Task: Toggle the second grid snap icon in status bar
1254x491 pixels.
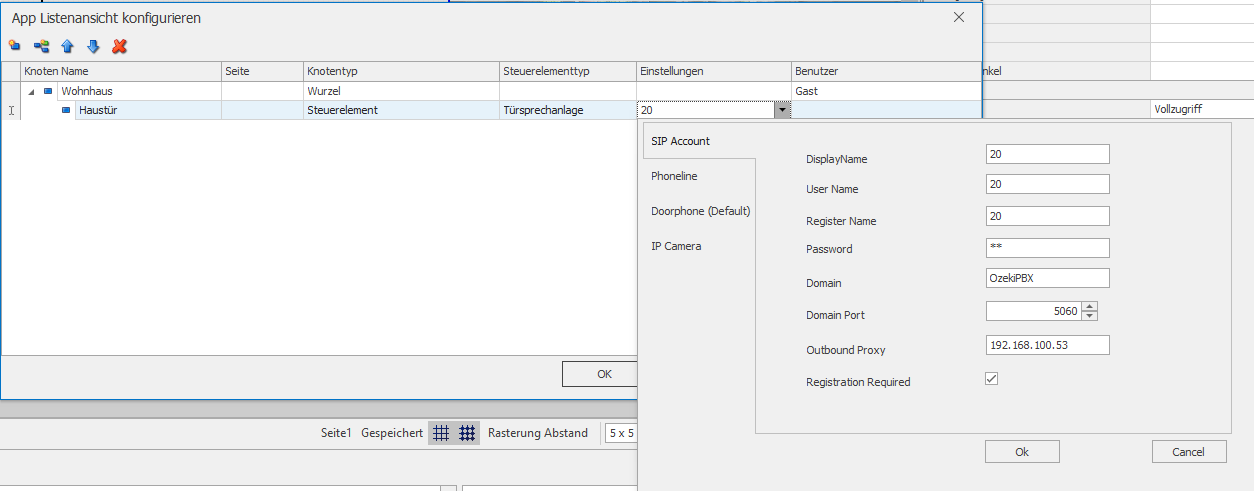Action: tap(466, 433)
